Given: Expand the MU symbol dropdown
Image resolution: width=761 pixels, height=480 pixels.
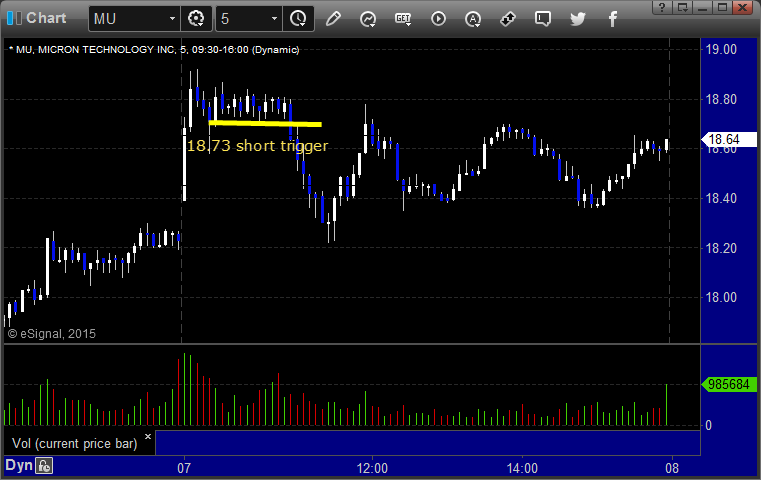Looking at the screenshot, I should tap(172, 19).
